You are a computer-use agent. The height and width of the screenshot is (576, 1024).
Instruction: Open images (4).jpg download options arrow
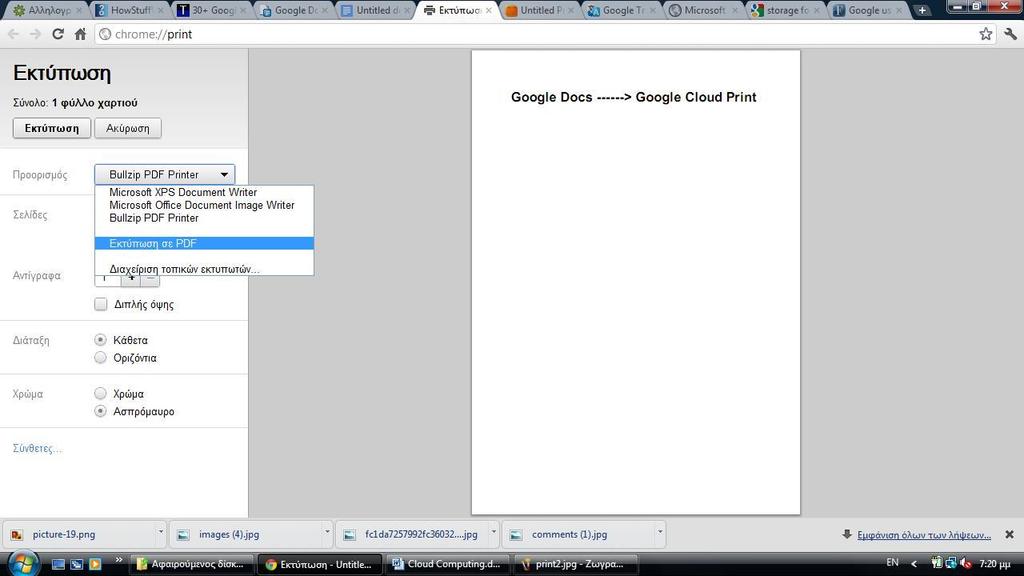pos(327,532)
